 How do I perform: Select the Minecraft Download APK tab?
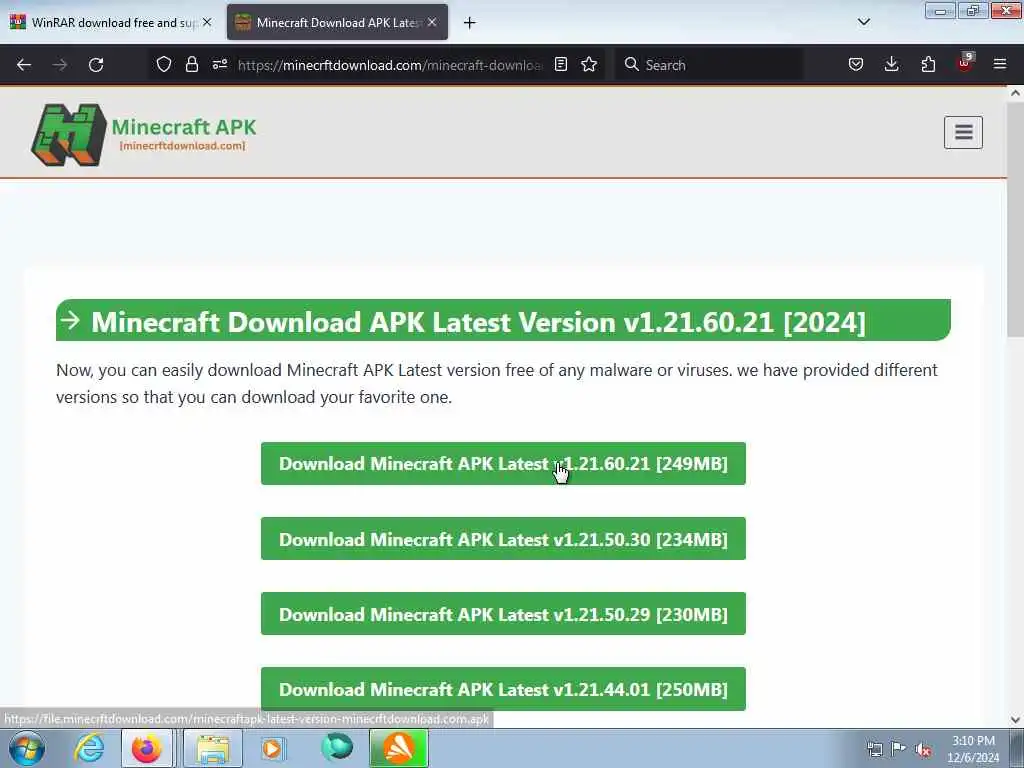[337, 23]
